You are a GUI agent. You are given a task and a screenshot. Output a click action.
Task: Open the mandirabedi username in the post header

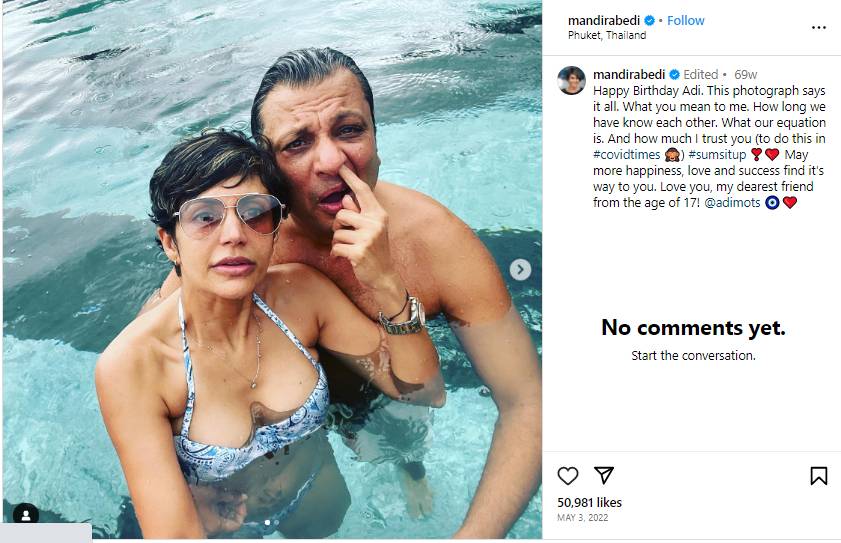click(x=603, y=21)
